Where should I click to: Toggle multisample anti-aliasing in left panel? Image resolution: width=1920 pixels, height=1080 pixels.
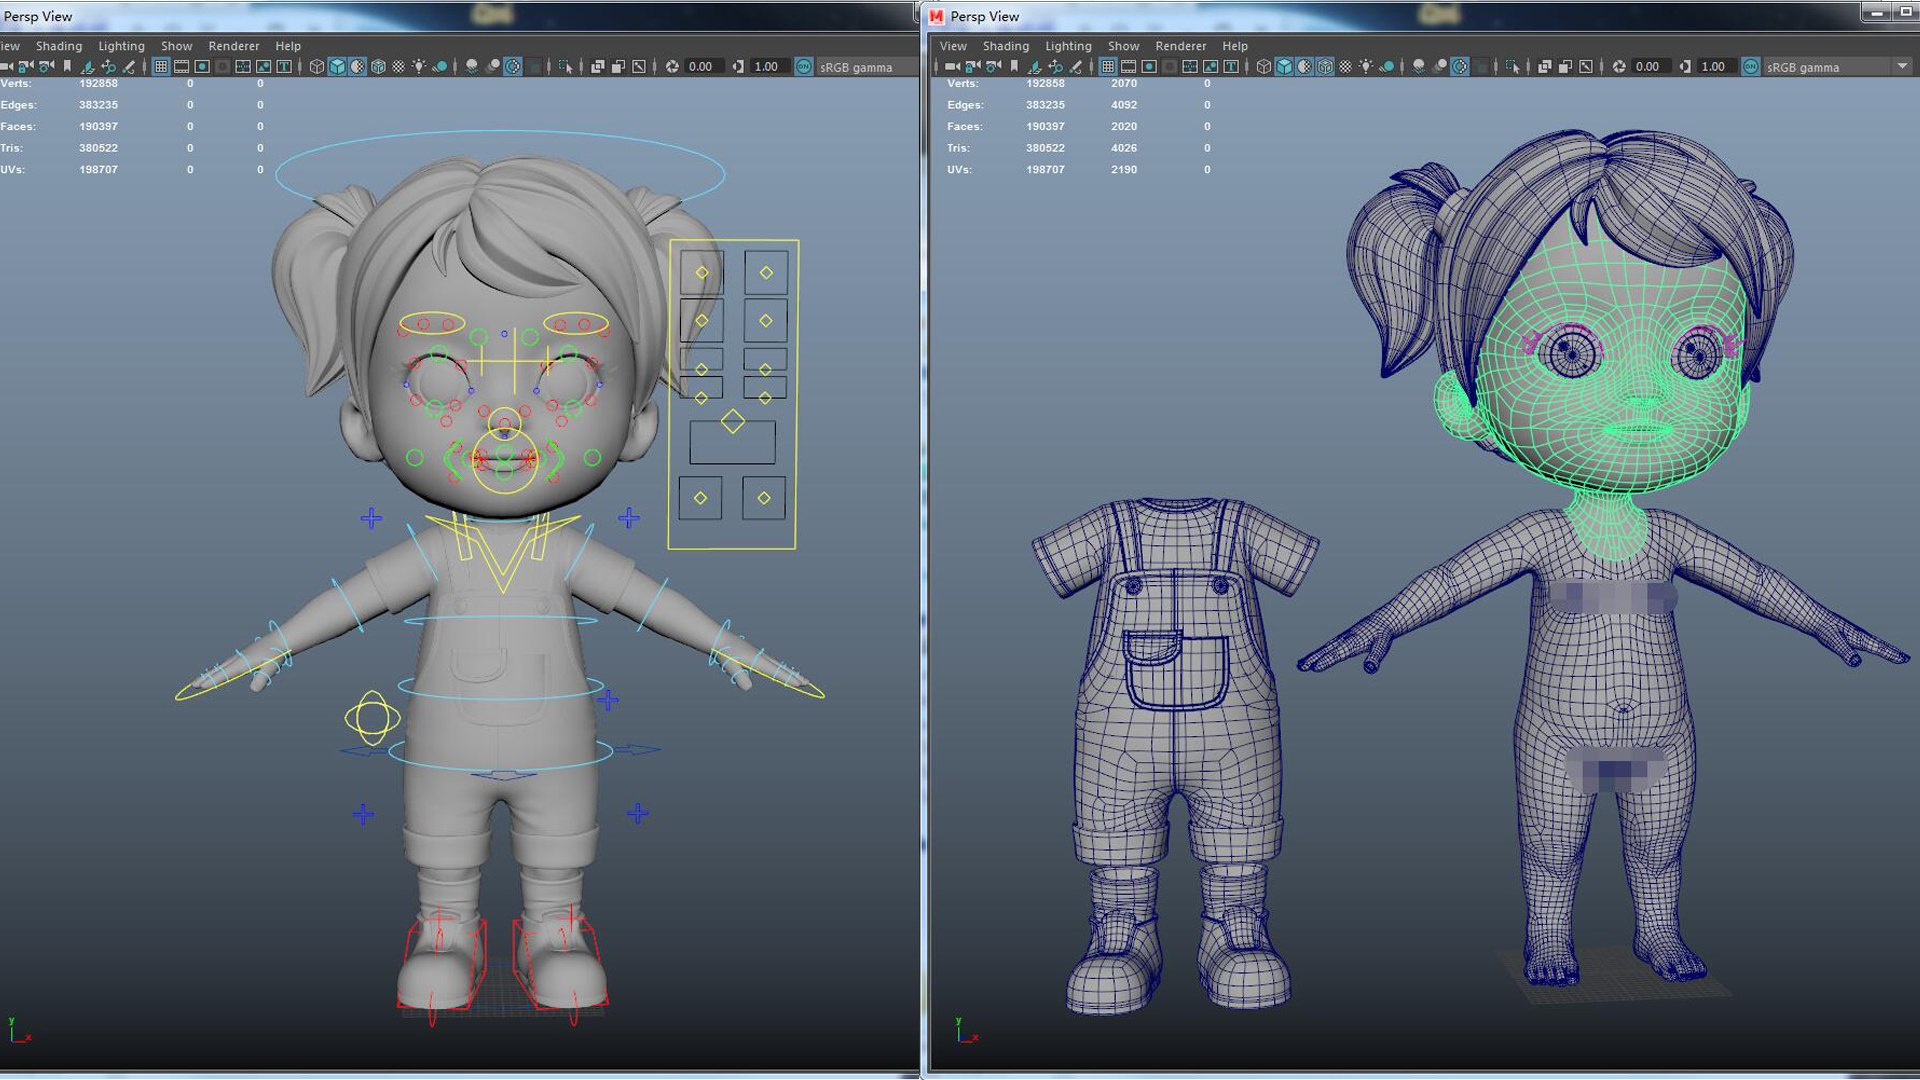[513, 67]
